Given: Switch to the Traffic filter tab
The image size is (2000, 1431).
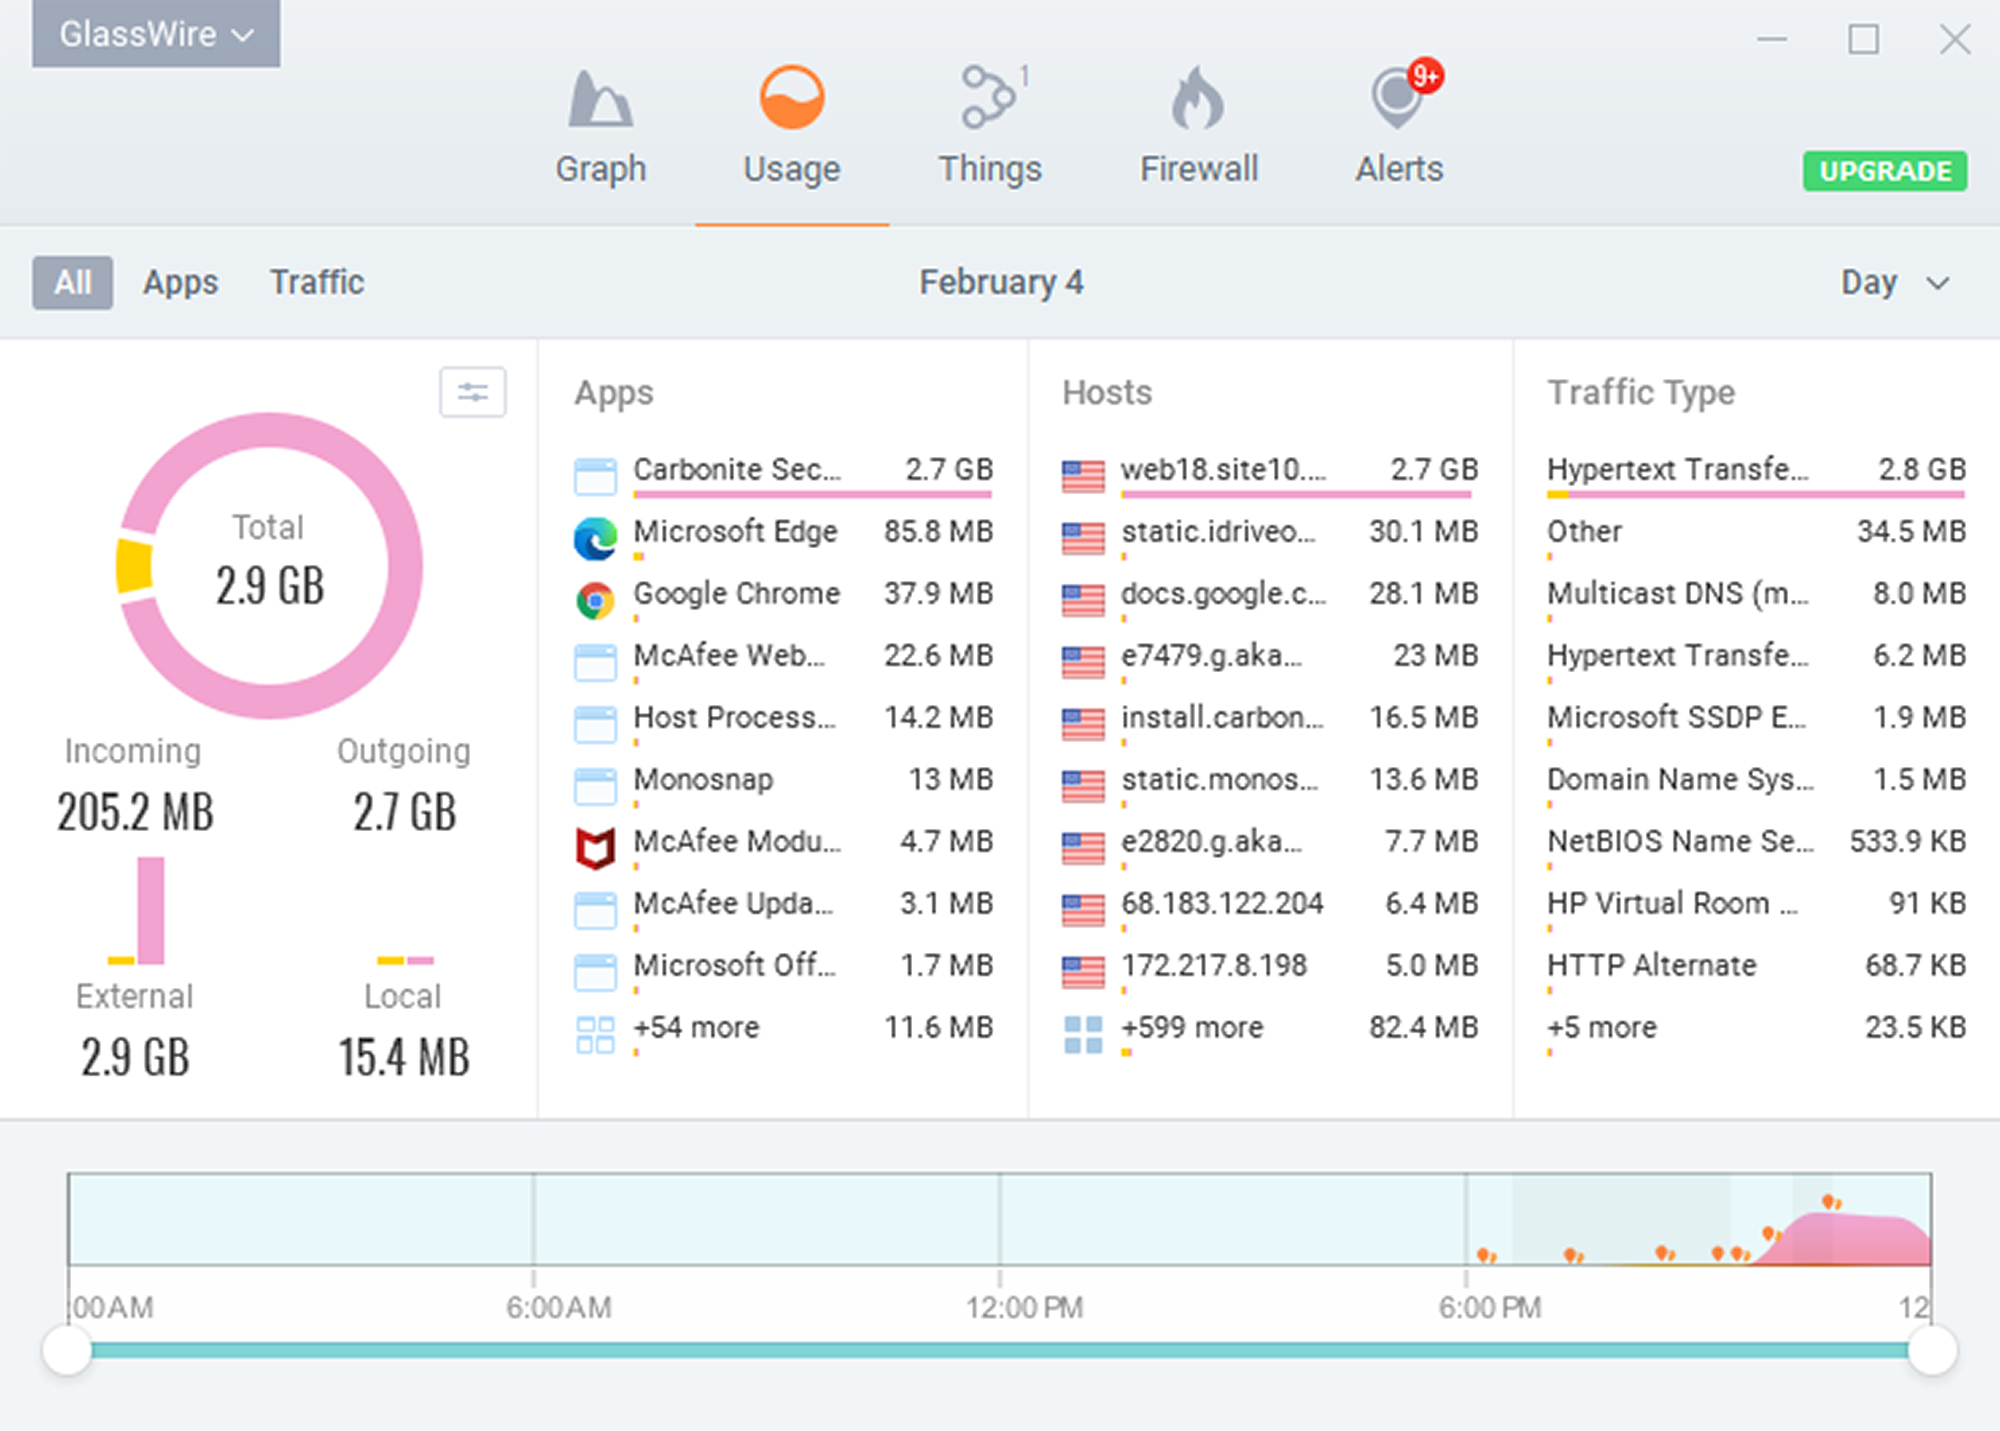Looking at the screenshot, I should point(316,283).
